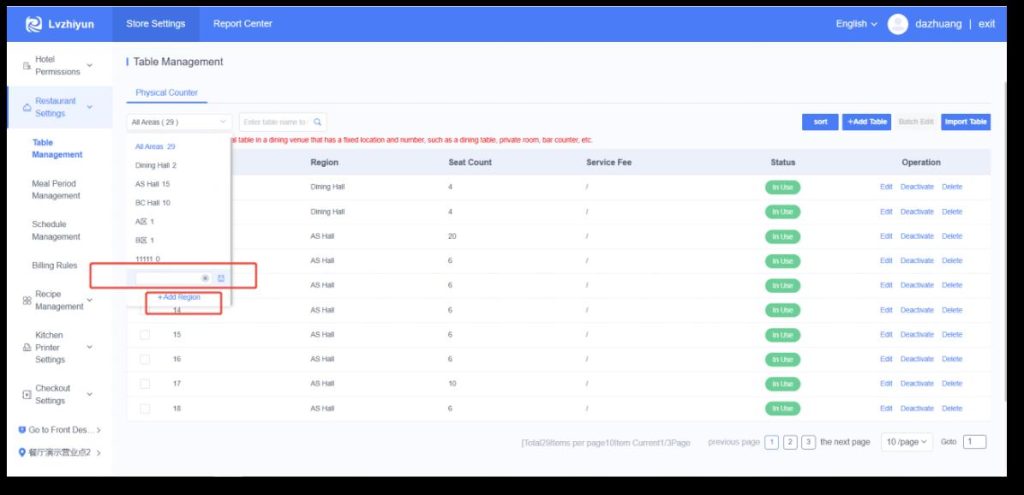The width and height of the screenshot is (1024, 495).
Task: Check the checkbox for table 15
Action: [x=145, y=334]
